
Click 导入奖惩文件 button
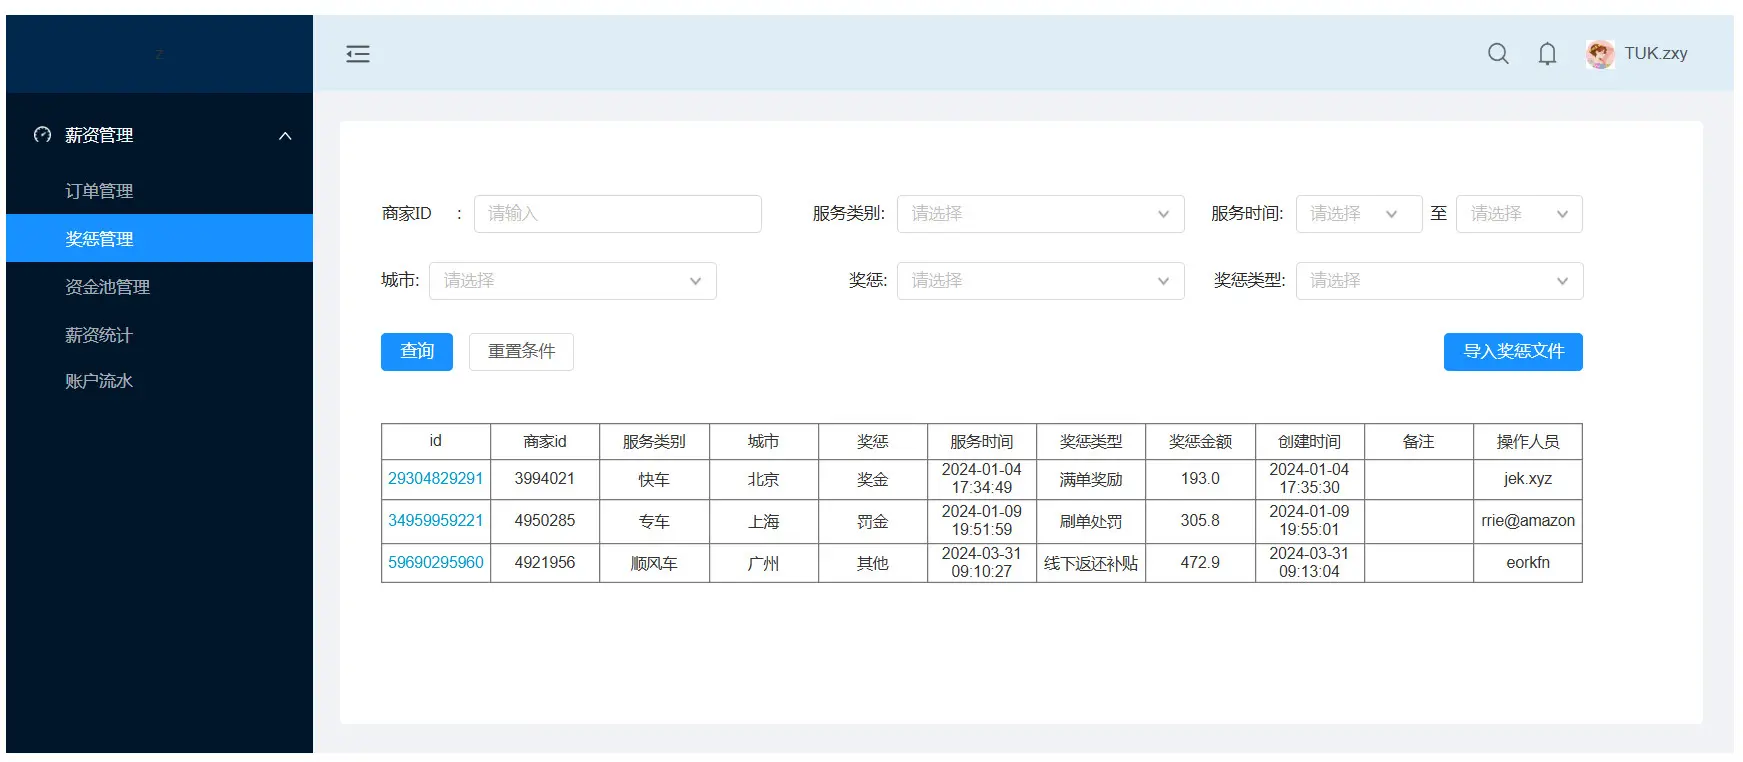click(x=1512, y=352)
